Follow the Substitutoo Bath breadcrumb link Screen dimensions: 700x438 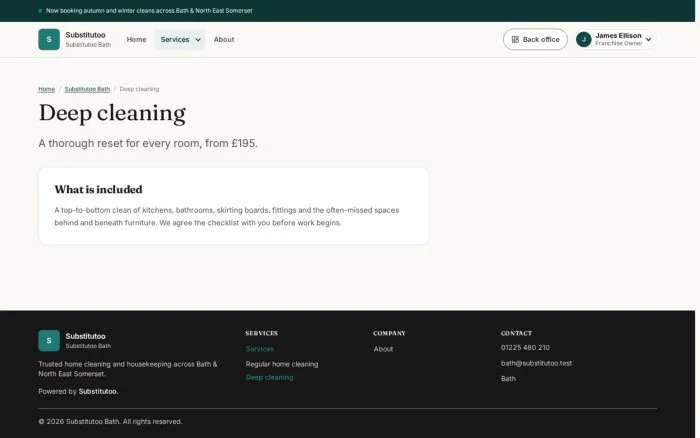(x=87, y=89)
